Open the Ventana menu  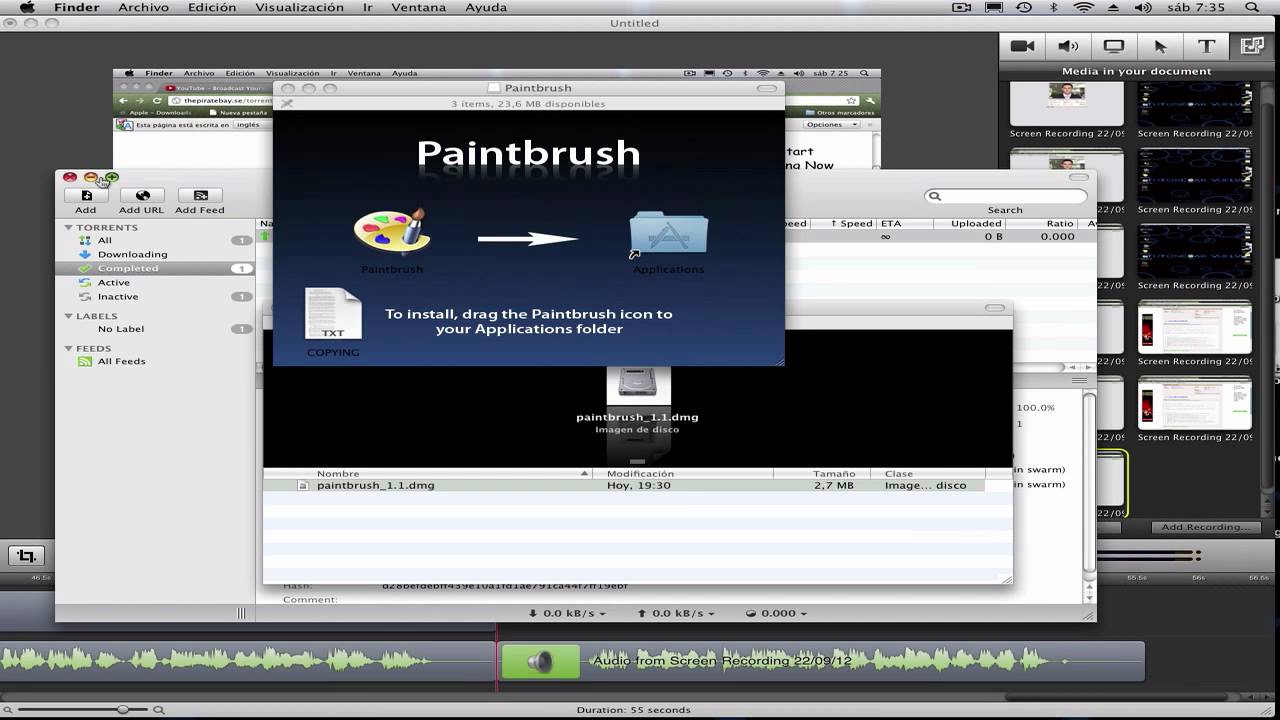[x=418, y=7]
